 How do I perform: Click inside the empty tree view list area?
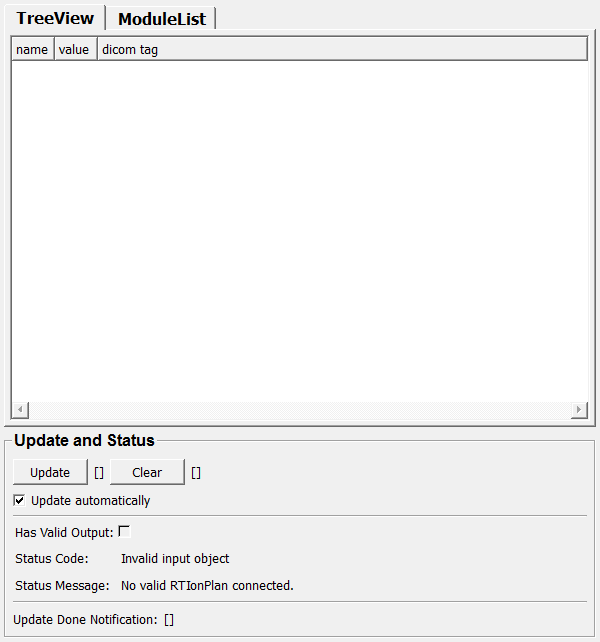(300, 230)
